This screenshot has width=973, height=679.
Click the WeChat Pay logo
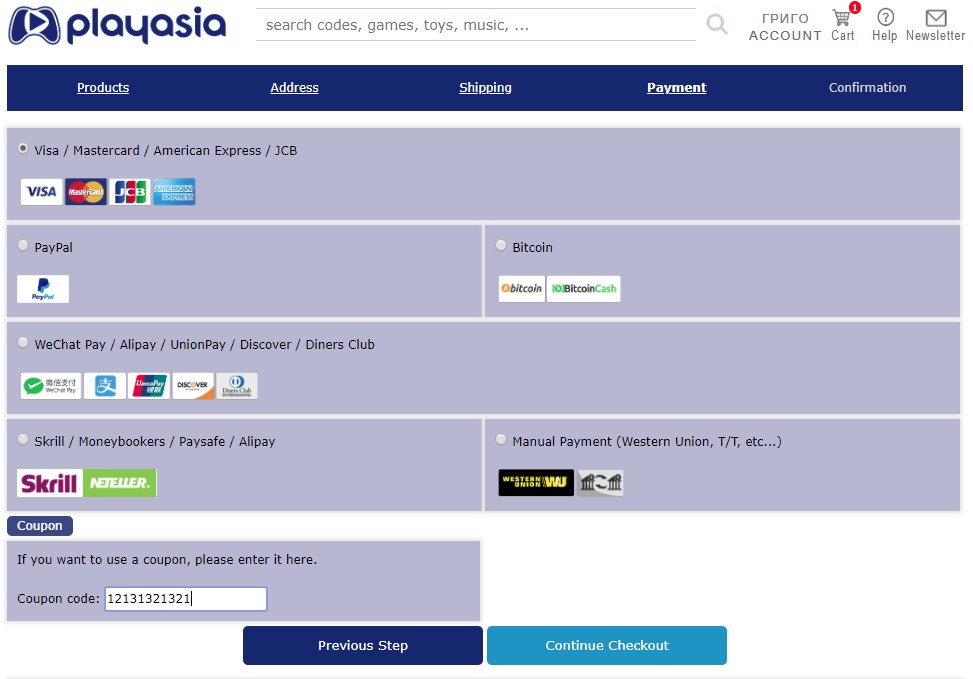[51, 386]
